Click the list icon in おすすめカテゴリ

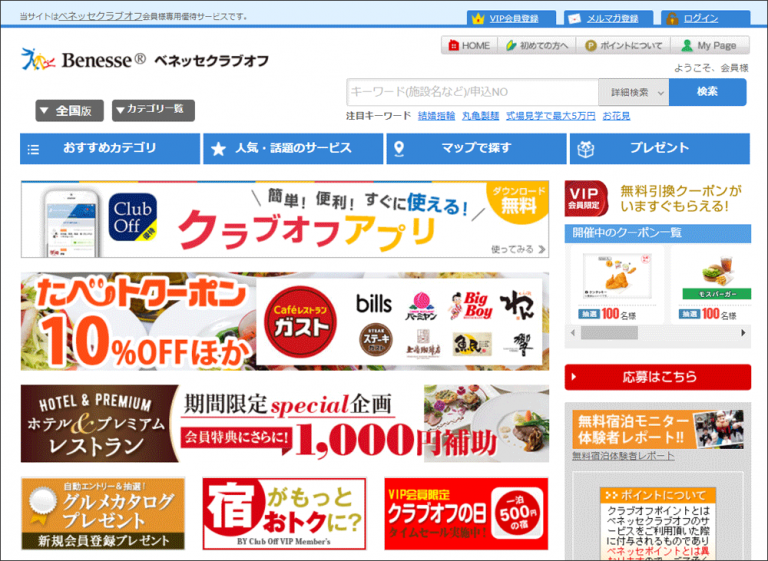tap(33, 149)
